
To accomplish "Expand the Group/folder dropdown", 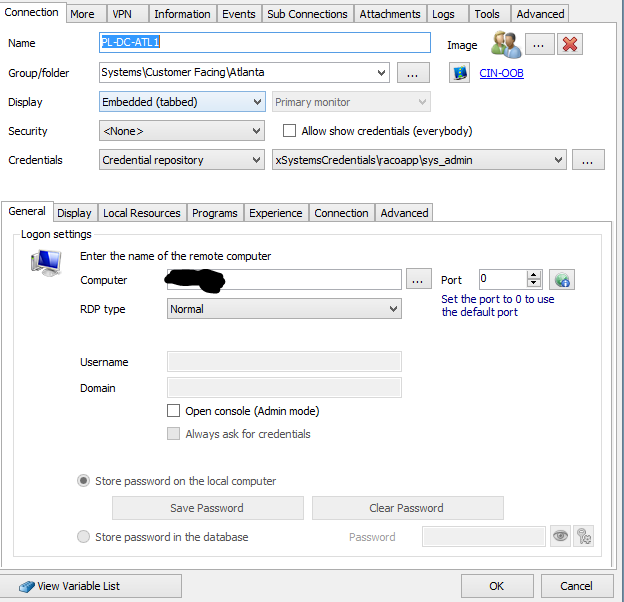I will pos(381,73).
